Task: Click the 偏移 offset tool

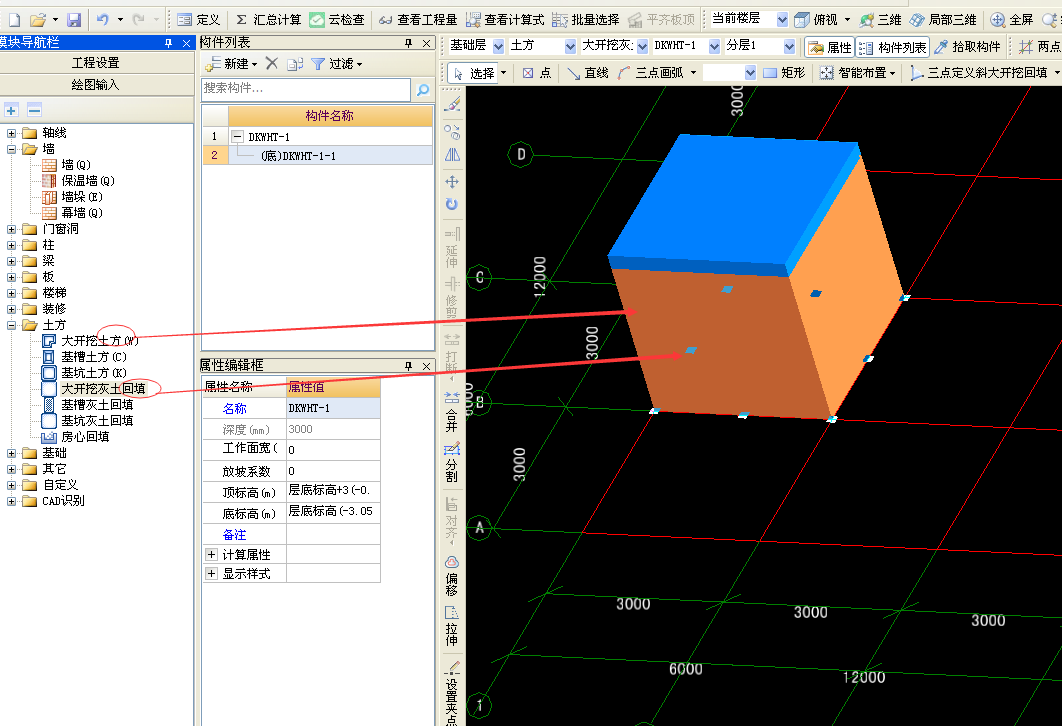Action: [x=452, y=576]
